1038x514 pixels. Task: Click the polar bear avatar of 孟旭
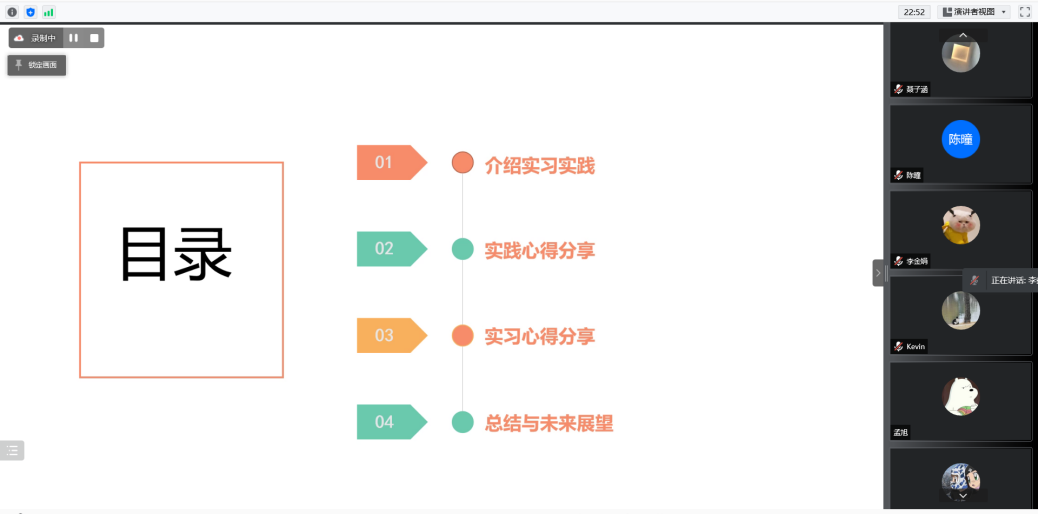click(x=960, y=396)
